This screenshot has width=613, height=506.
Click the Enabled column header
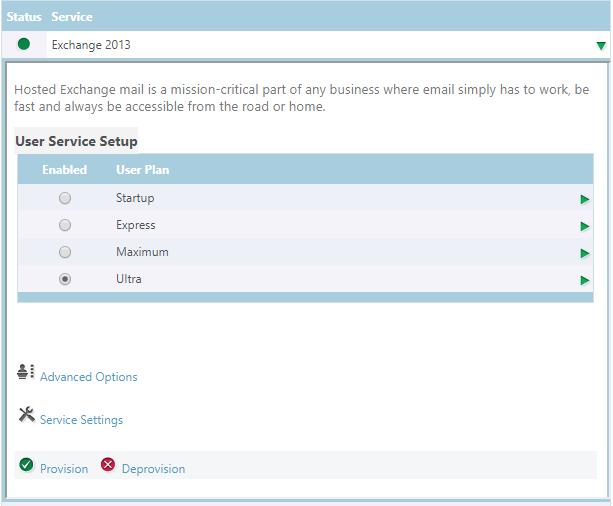(65, 170)
